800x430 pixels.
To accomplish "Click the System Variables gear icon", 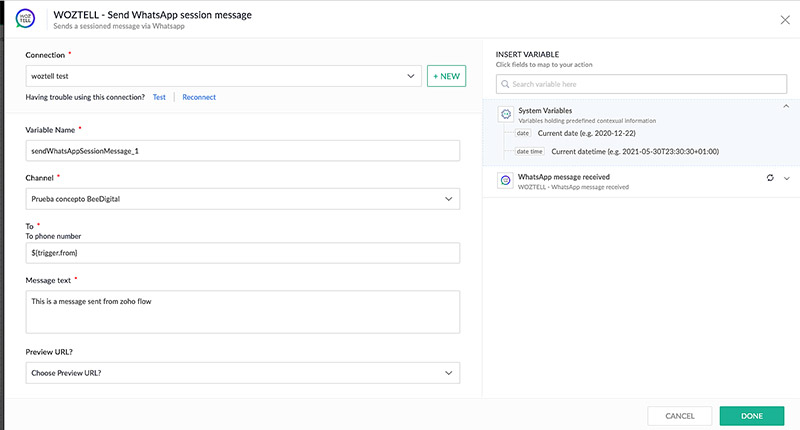I will click(506, 114).
